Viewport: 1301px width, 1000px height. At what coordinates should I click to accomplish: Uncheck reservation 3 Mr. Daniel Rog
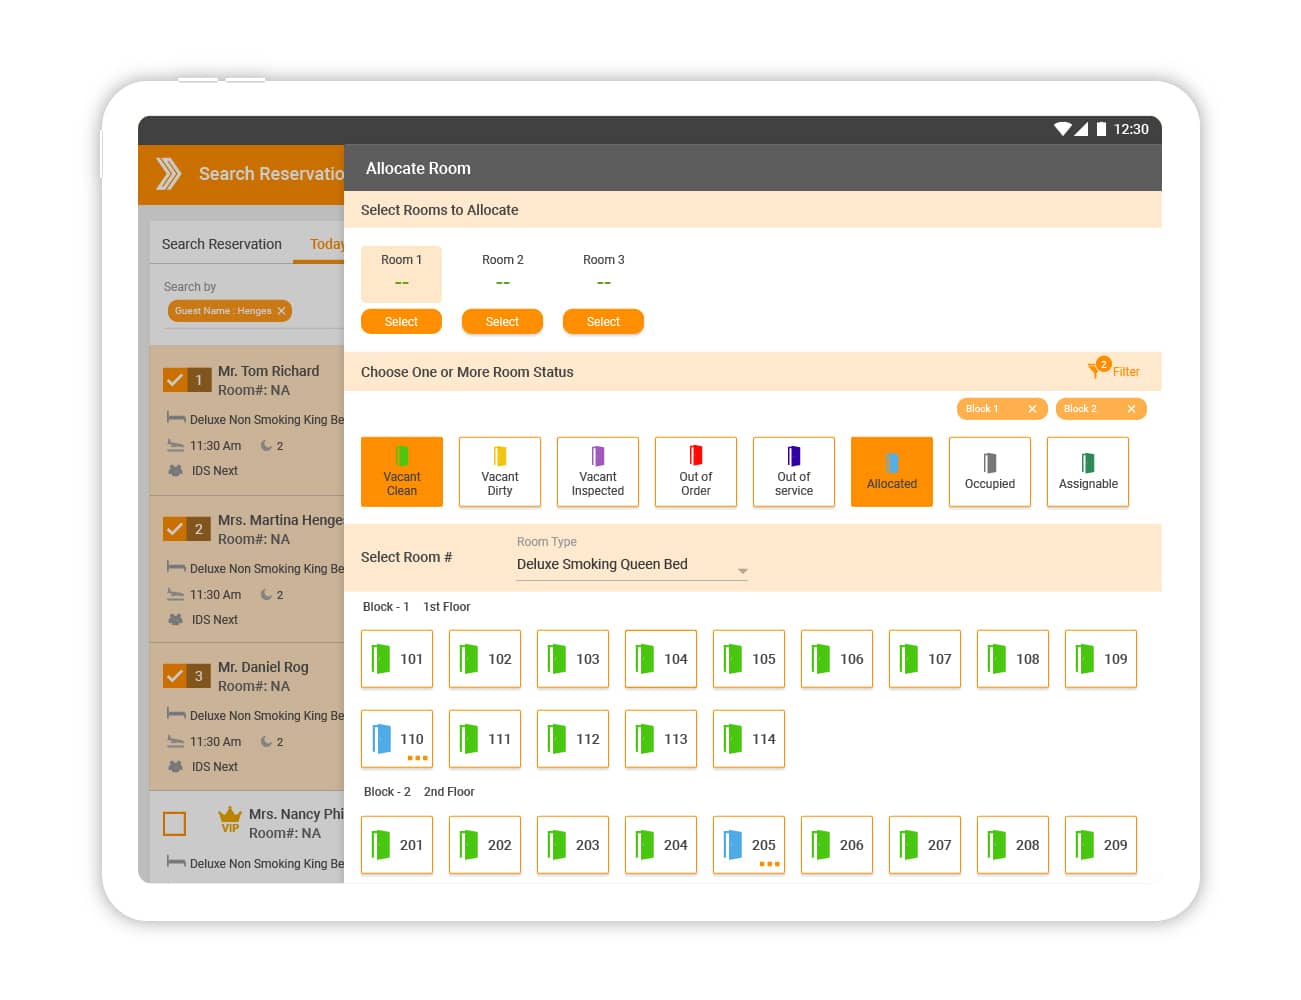coord(175,676)
